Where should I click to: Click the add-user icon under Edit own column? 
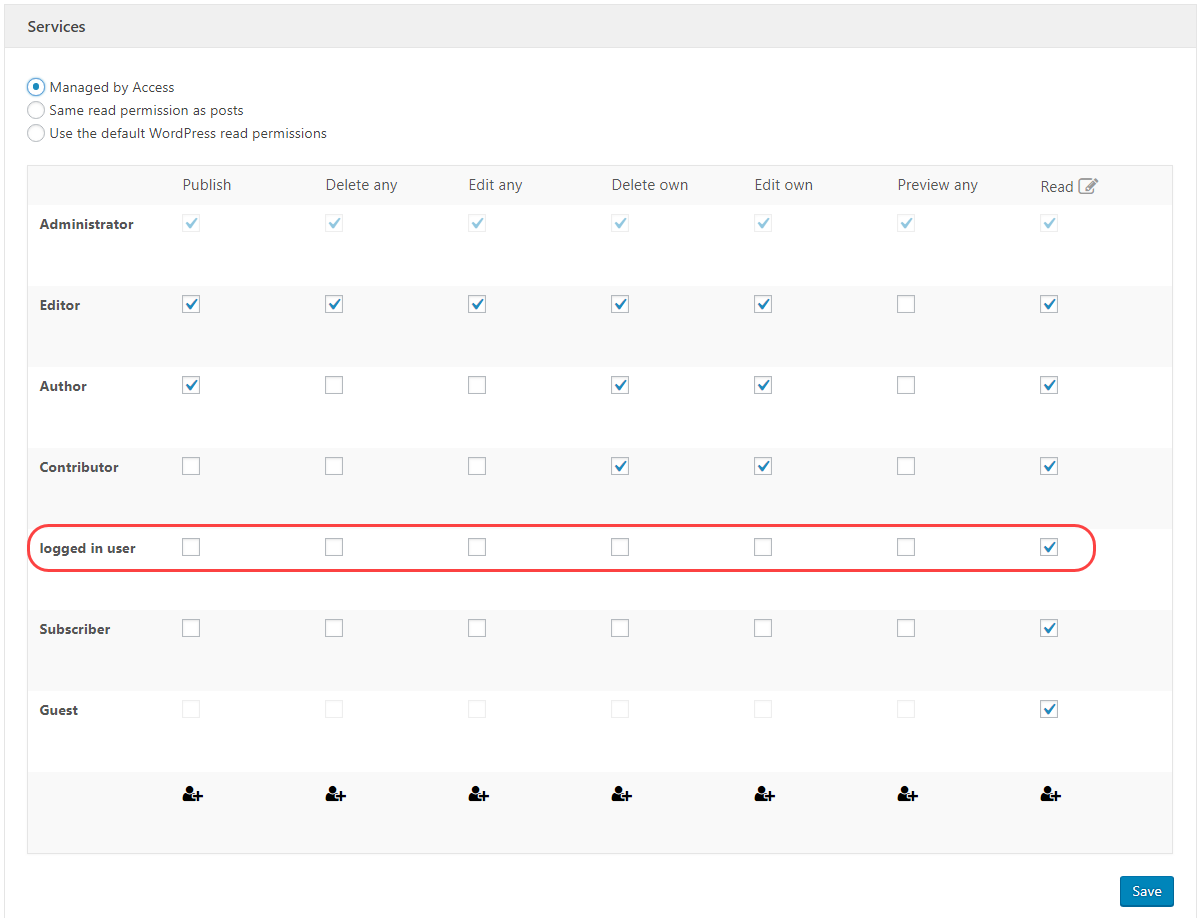(x=765, y=795)
